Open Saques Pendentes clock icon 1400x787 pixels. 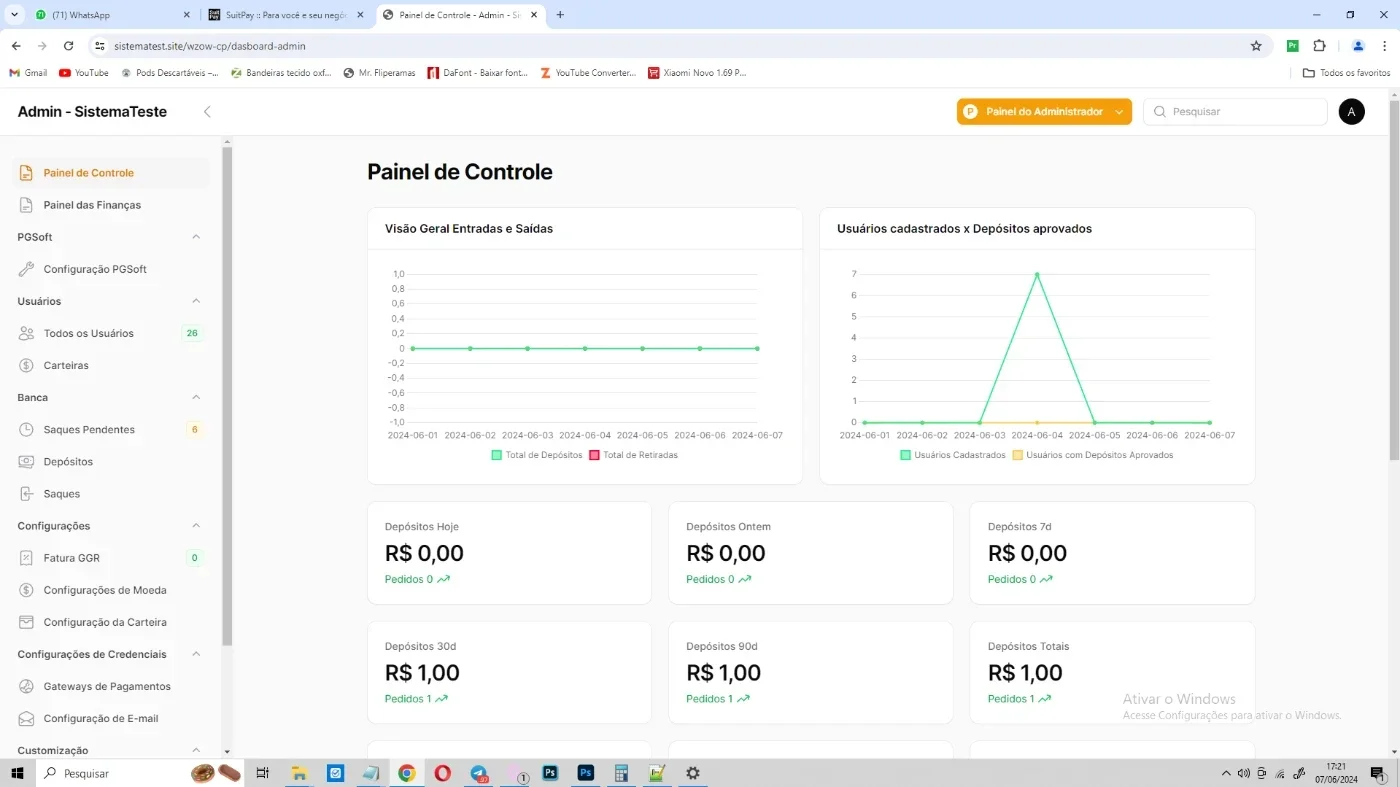tap(27, 429)
